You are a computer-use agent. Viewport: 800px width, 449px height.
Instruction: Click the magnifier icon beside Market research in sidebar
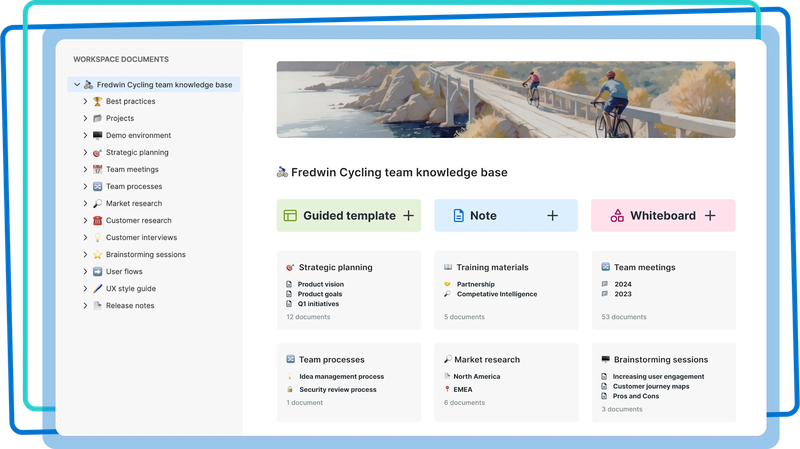pos(97,204)
